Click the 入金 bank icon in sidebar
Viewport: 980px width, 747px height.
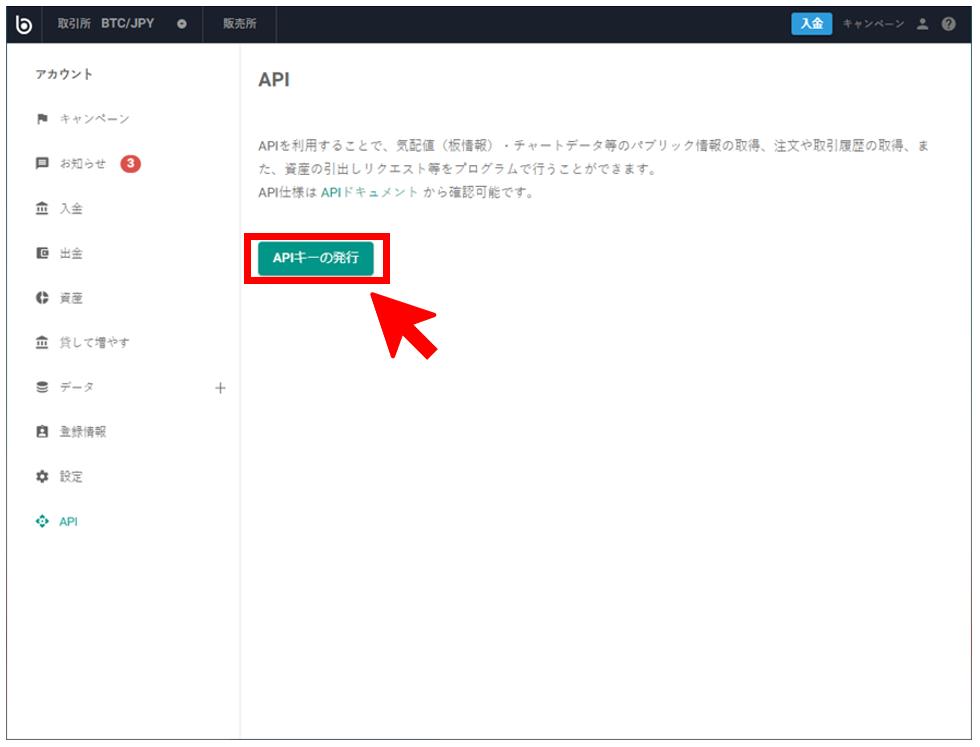[x=42, y=209]
